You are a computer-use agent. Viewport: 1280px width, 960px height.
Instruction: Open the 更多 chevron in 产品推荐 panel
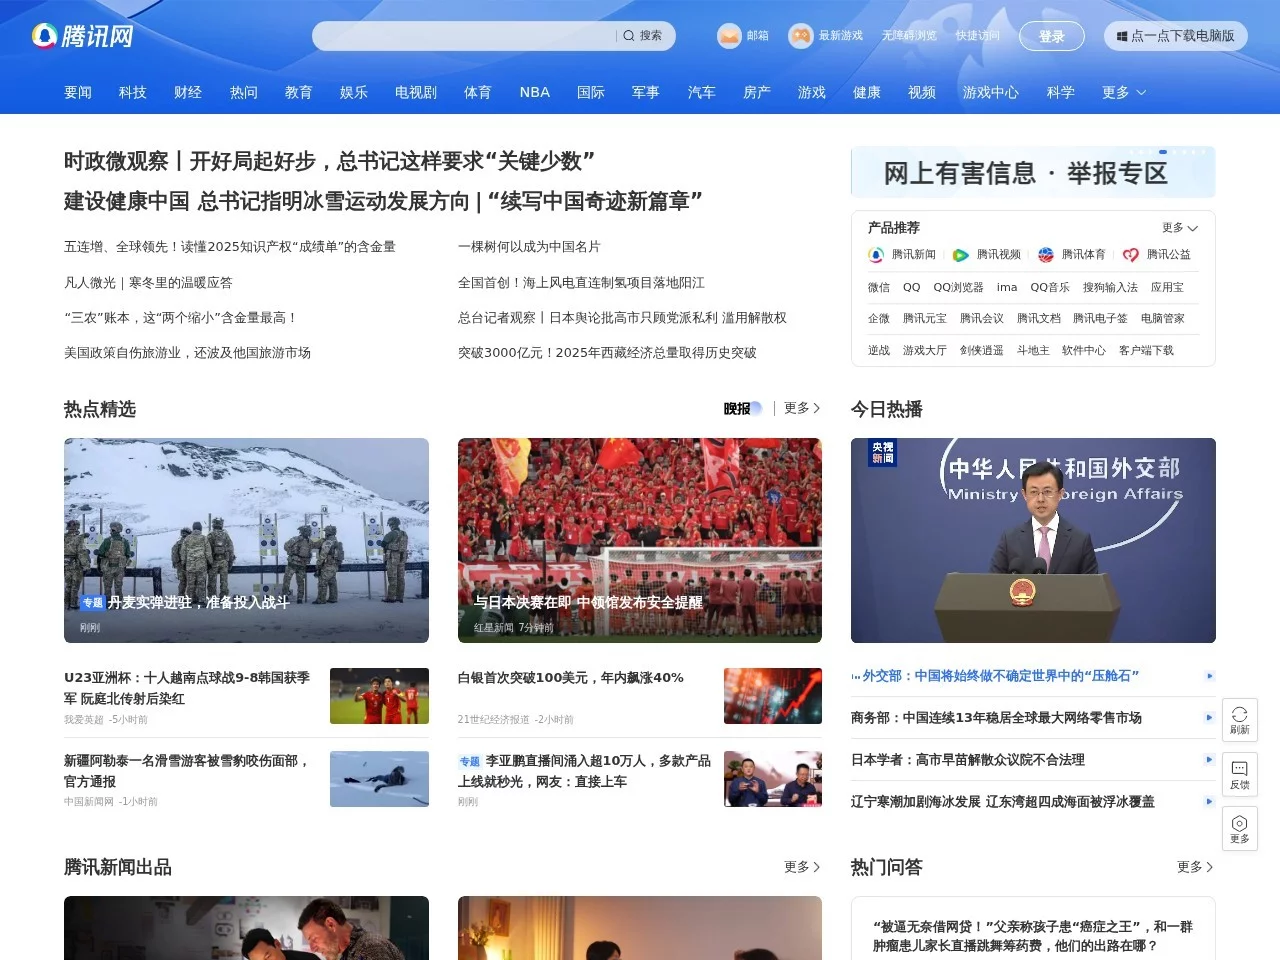[1179, 227]
